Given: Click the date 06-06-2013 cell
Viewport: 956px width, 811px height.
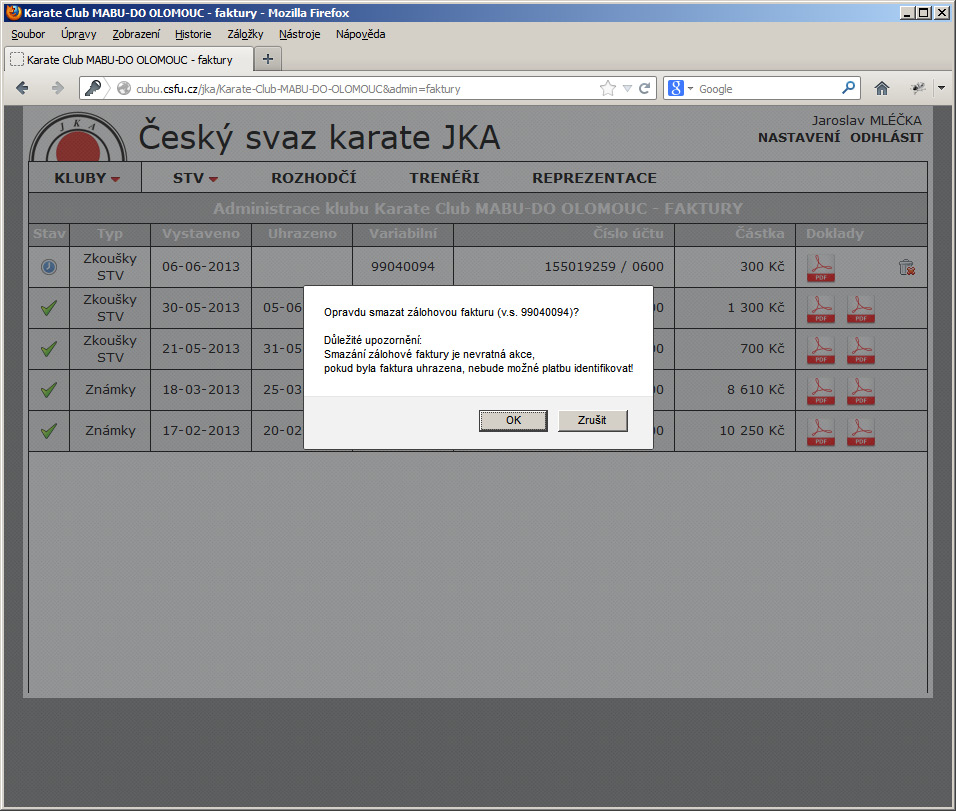Looking at the screenshot, I should [x=201, y=266].
